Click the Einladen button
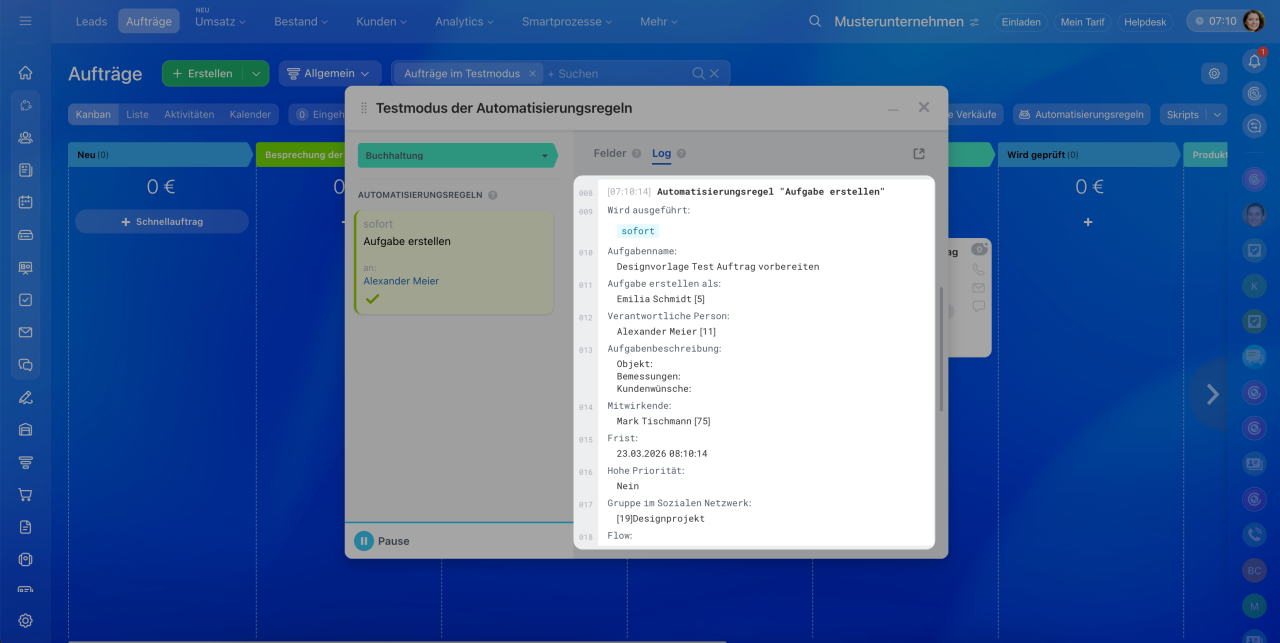This screenshot has width=1280, height=643. tap(1021, 21)
